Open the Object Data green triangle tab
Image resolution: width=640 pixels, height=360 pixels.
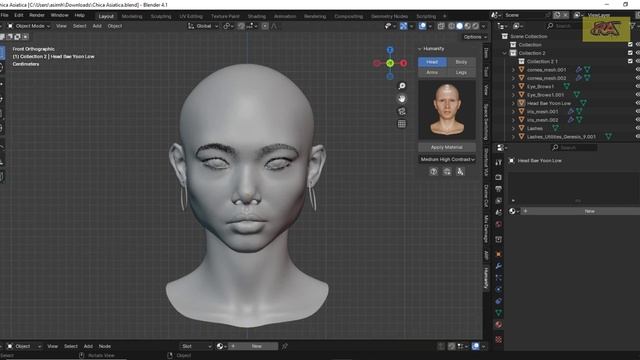point(498,313)
